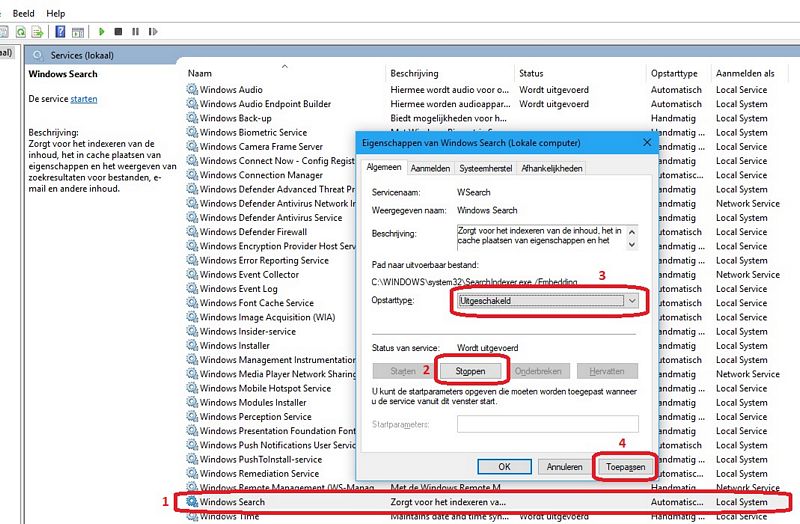The width and height of the screenshot is (800, 524).
Task: Click the WSearch service name text
Action: click(473, 192)
